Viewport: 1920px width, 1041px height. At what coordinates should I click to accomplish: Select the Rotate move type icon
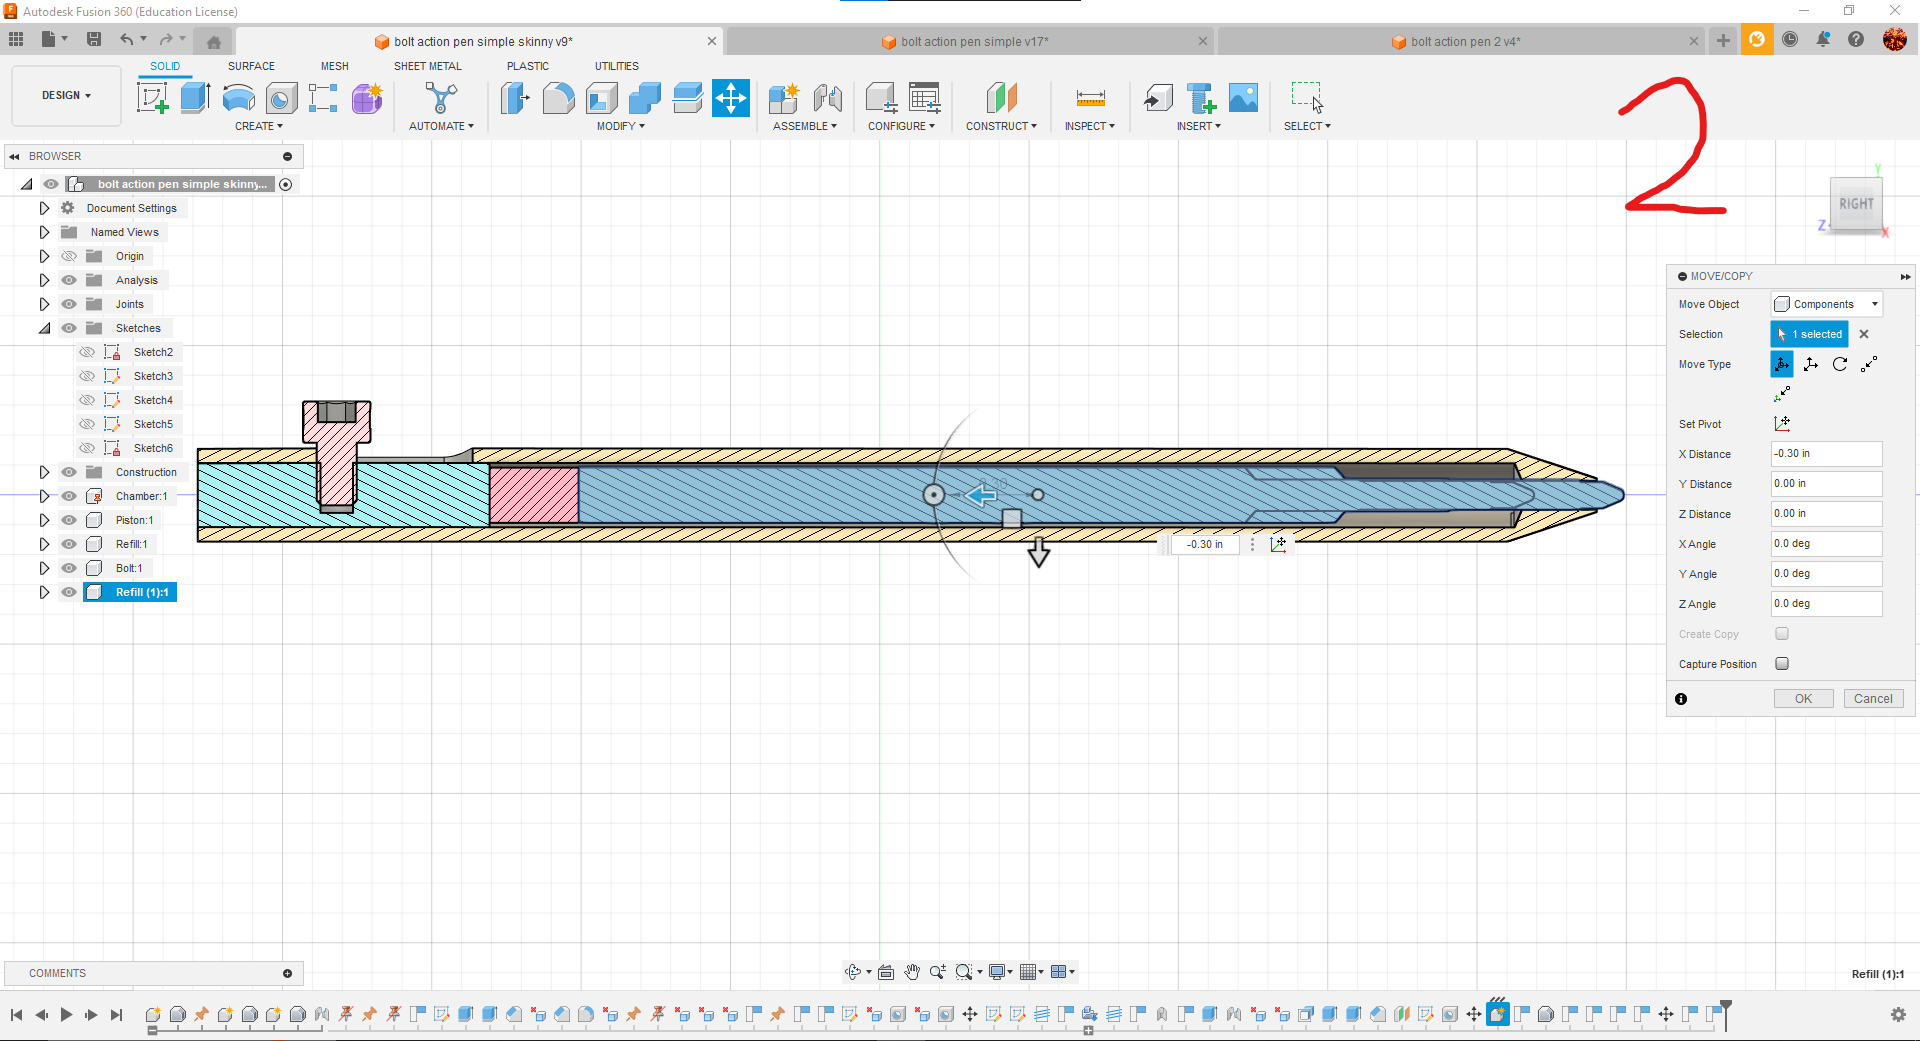click(x=1840, y=363)
